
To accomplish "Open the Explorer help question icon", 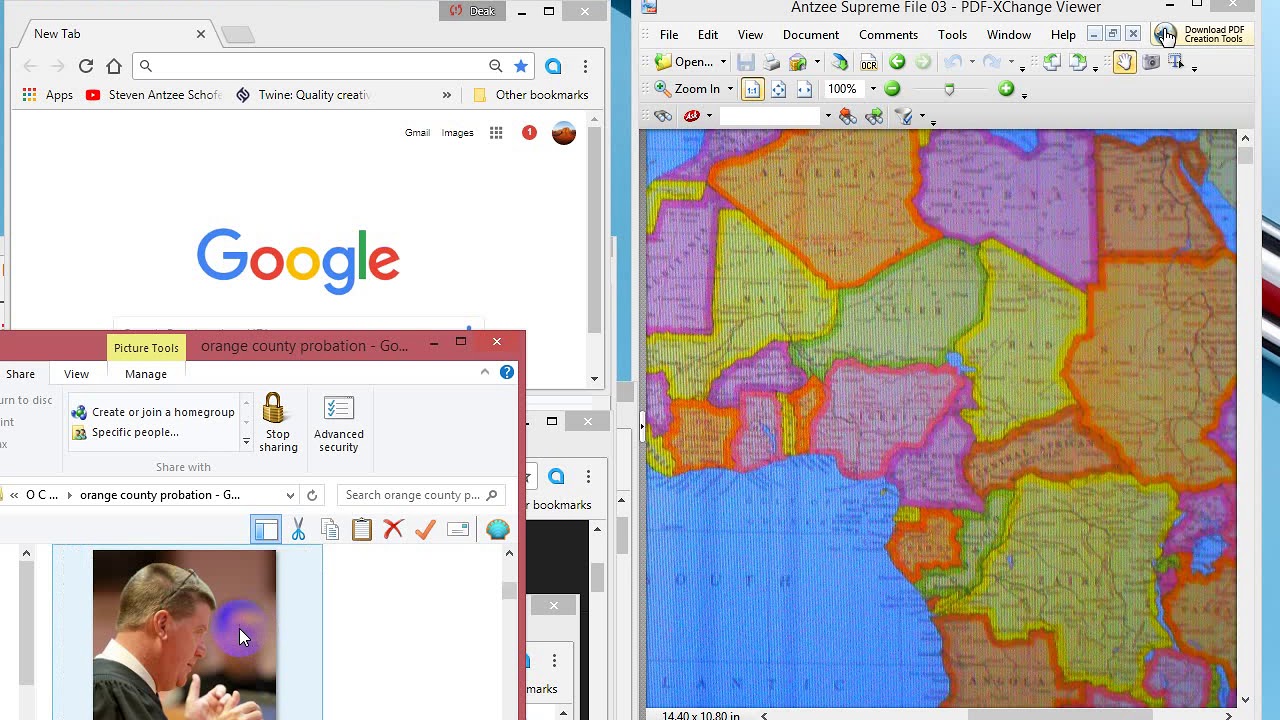I will tap(507, 372).
